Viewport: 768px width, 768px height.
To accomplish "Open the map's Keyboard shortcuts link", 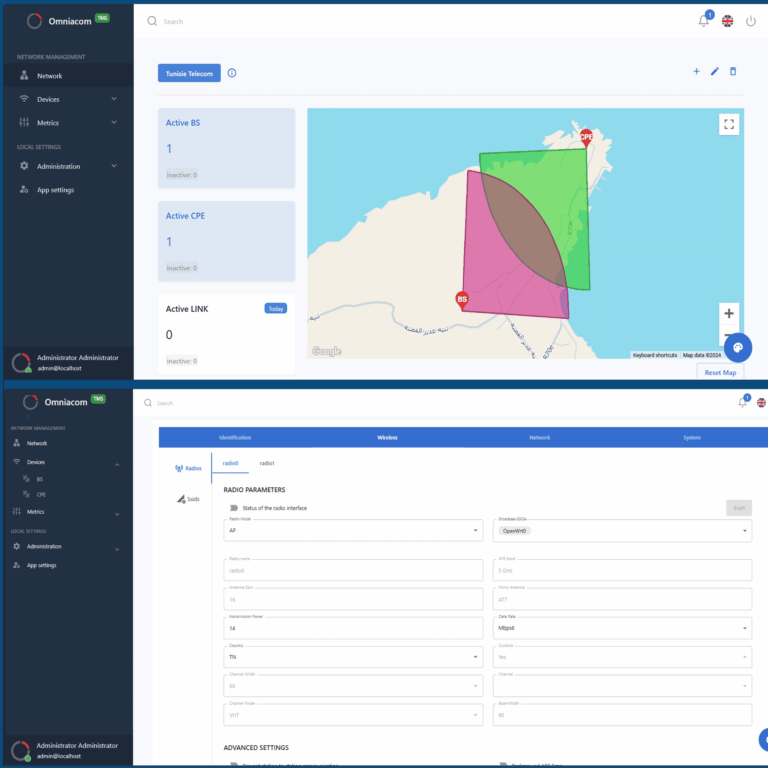I will tap(654, 355).
